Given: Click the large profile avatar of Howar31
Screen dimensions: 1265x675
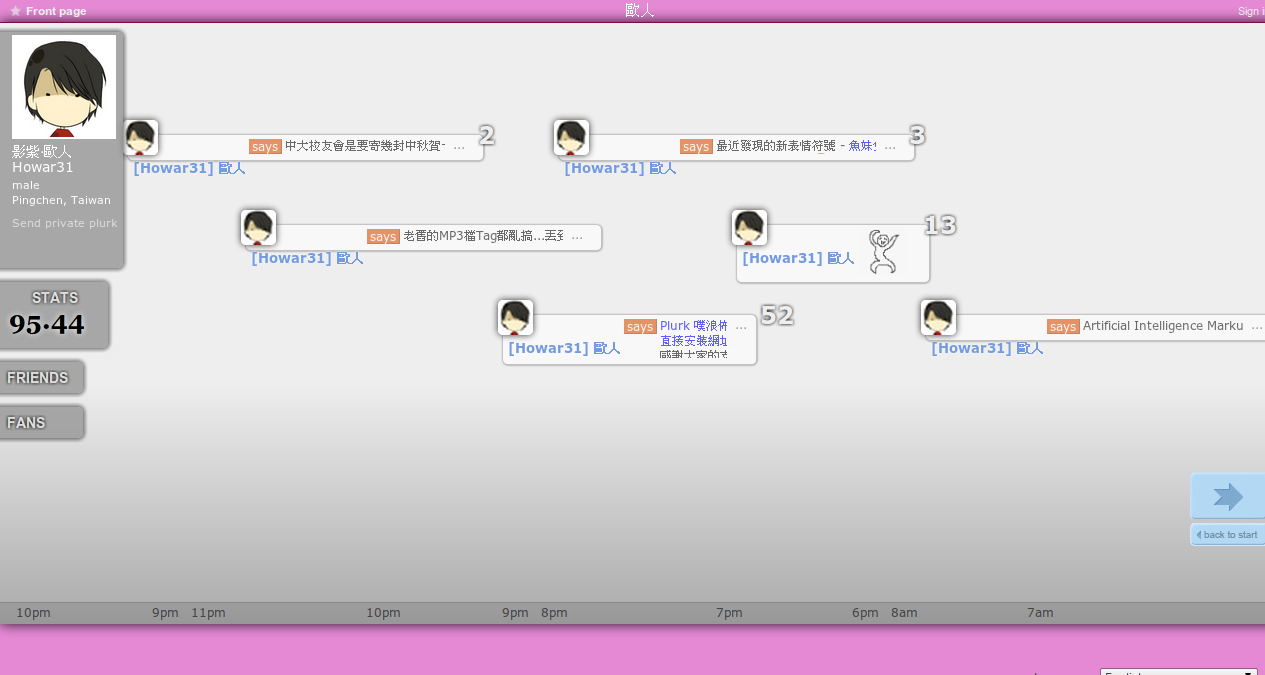Looking at the screenshot, I should [64, 86].
